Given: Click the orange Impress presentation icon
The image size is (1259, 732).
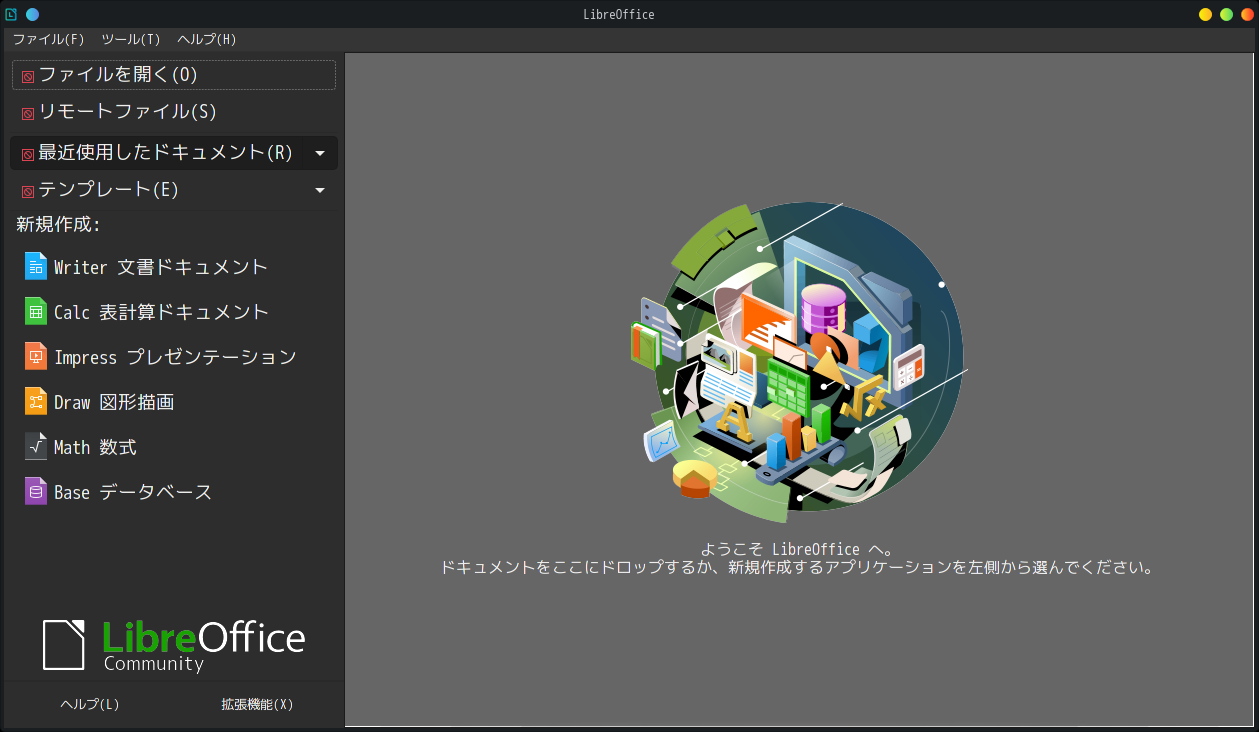Looking at the screenshot, I should [x=36, y=356].
